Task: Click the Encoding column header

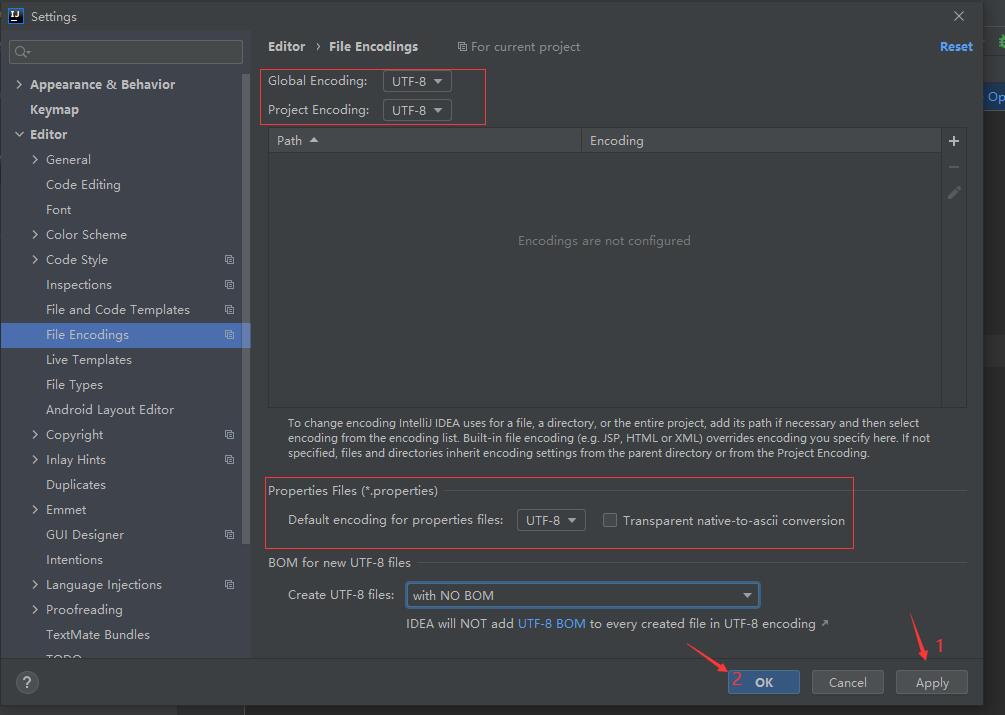Action: 761,141
